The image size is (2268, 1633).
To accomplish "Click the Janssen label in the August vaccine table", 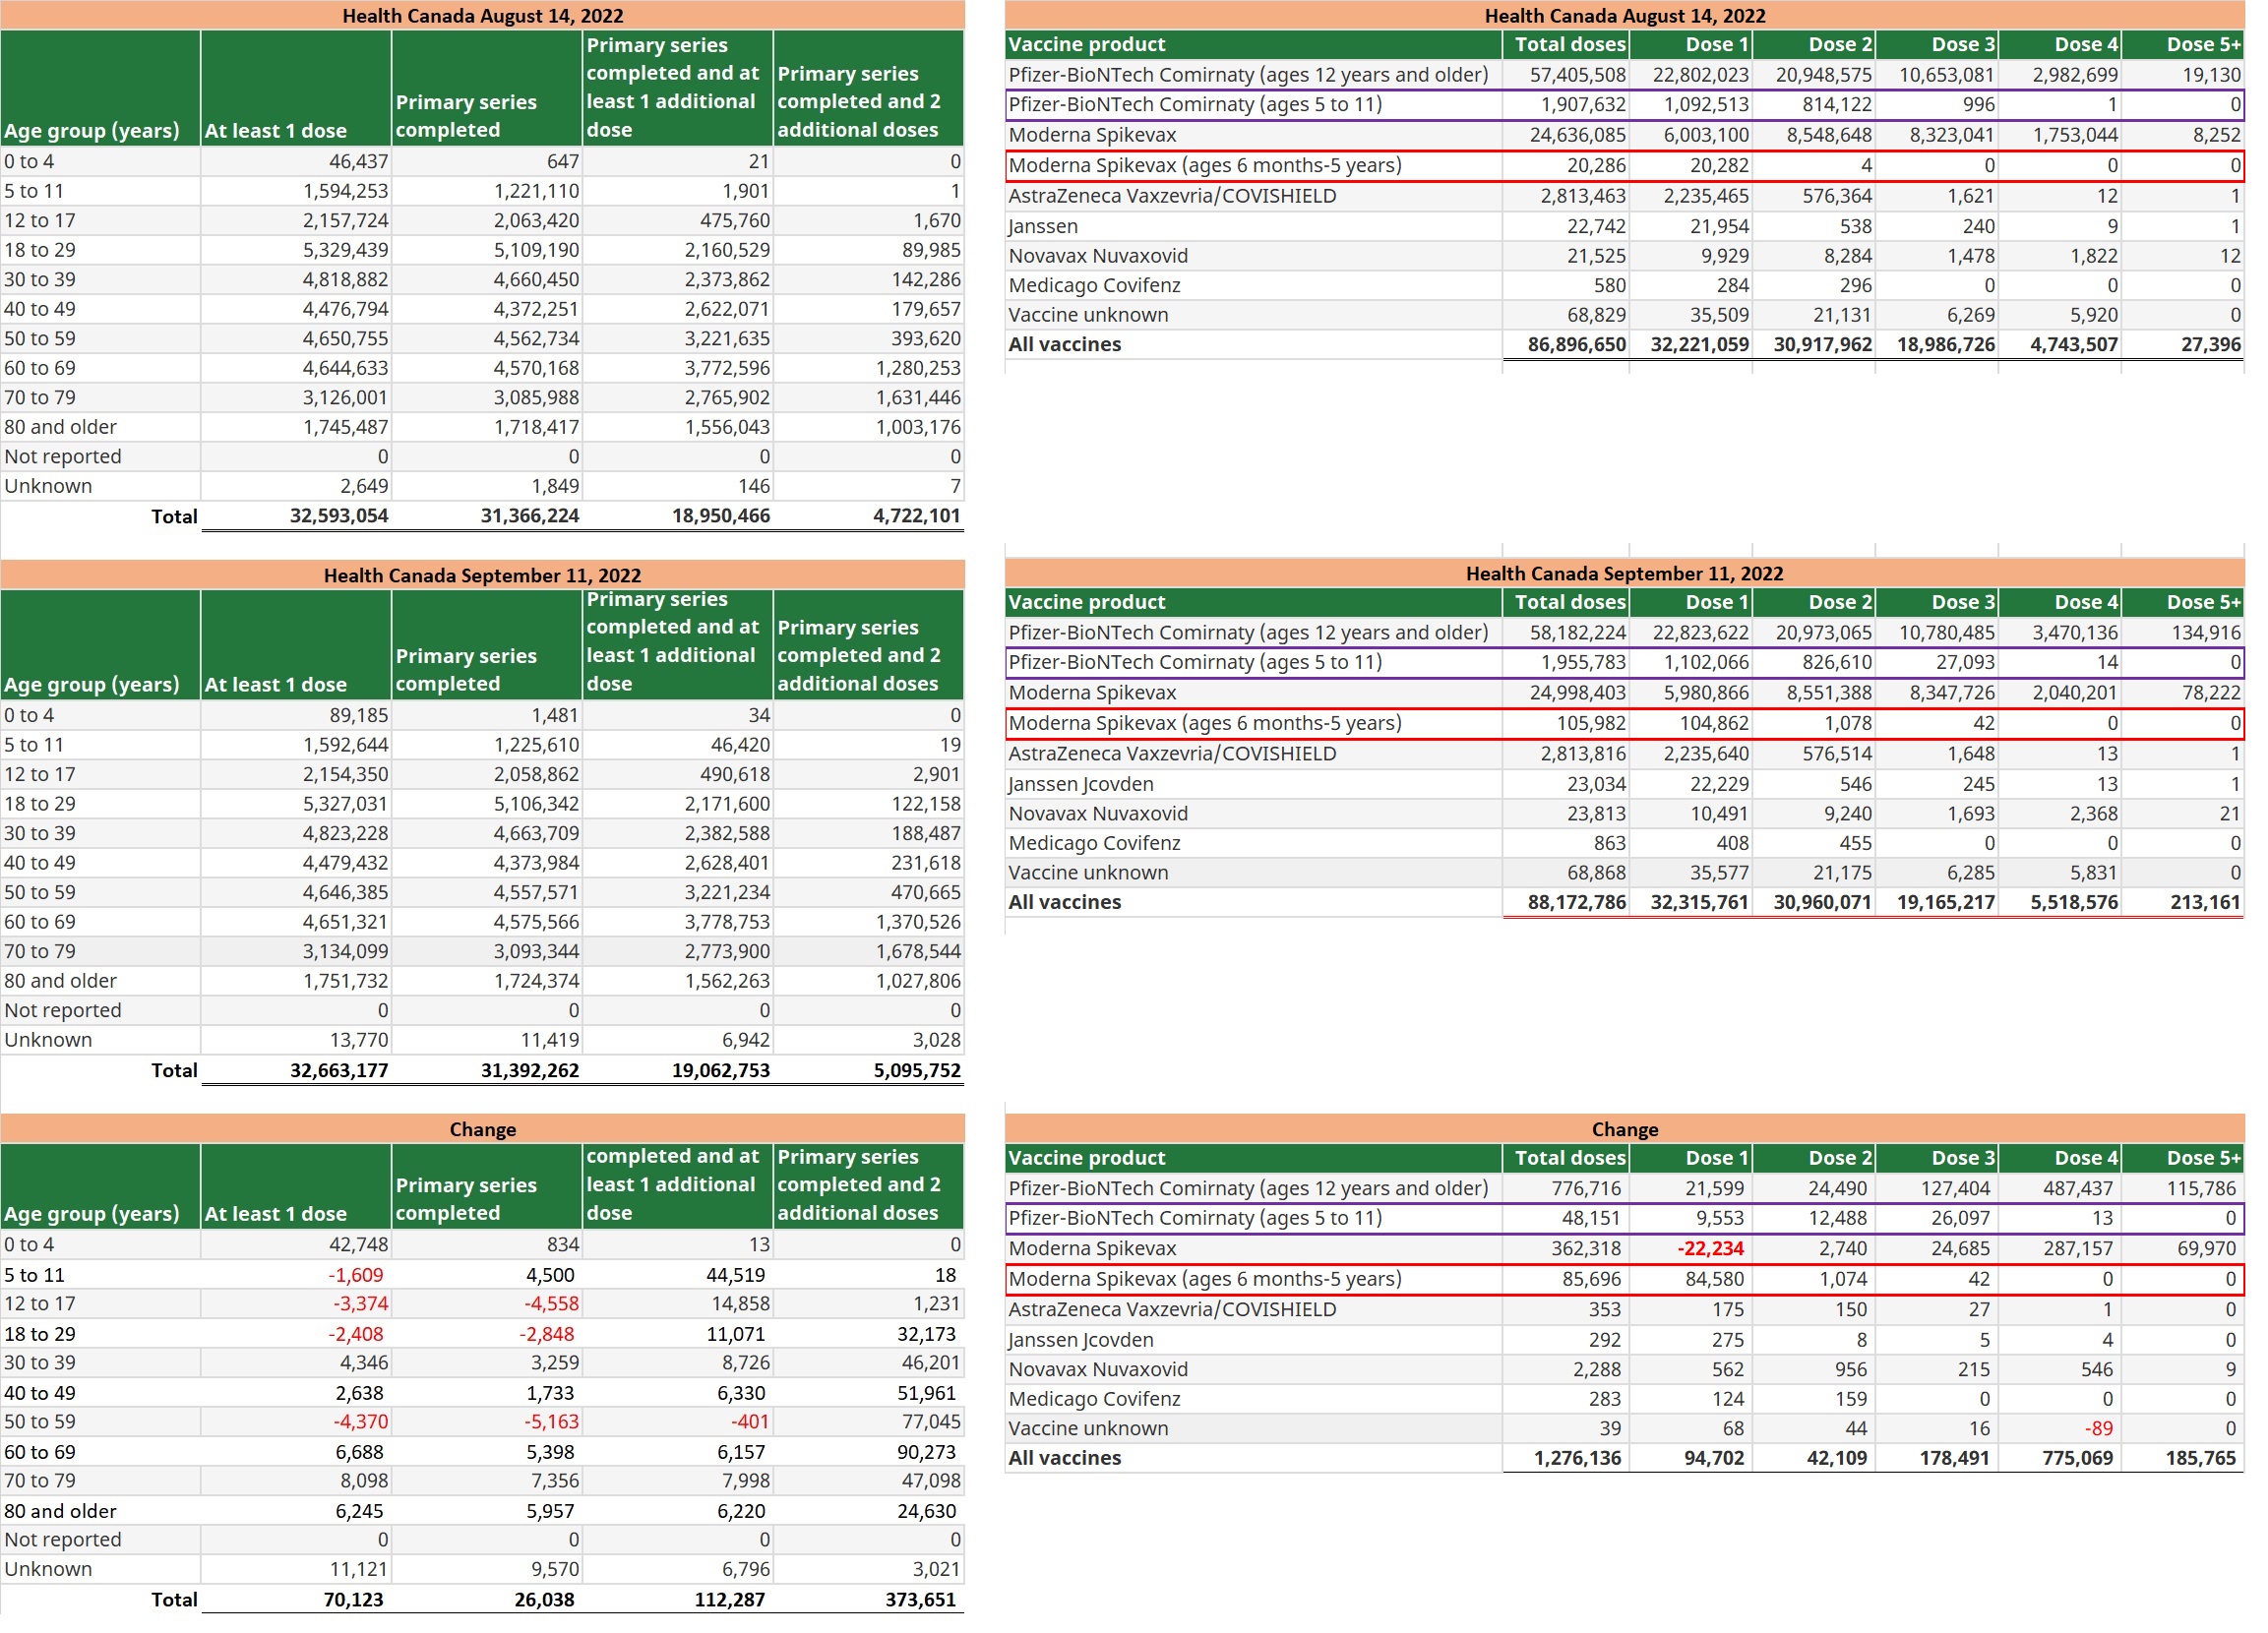I will point(1043,226).
